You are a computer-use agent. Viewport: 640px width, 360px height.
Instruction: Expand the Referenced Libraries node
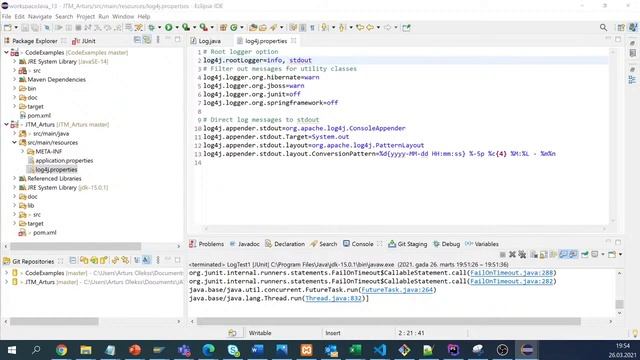tap(14, 178)
